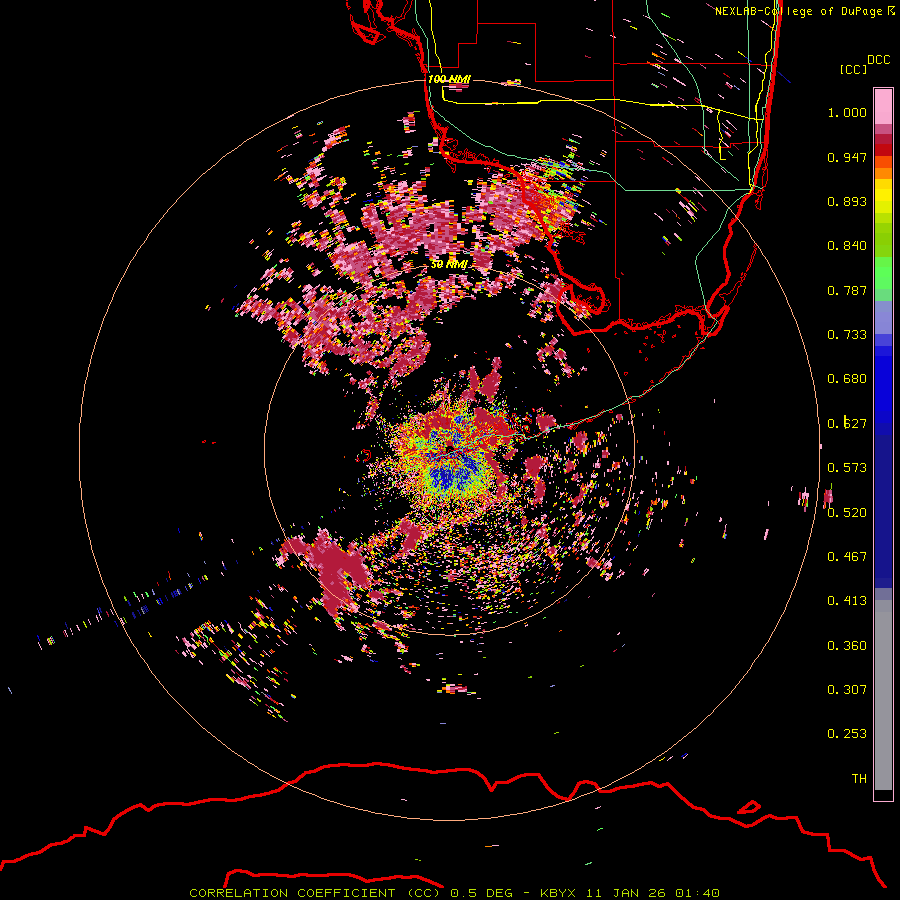Click the 0.787 scale value

(847, 290)
